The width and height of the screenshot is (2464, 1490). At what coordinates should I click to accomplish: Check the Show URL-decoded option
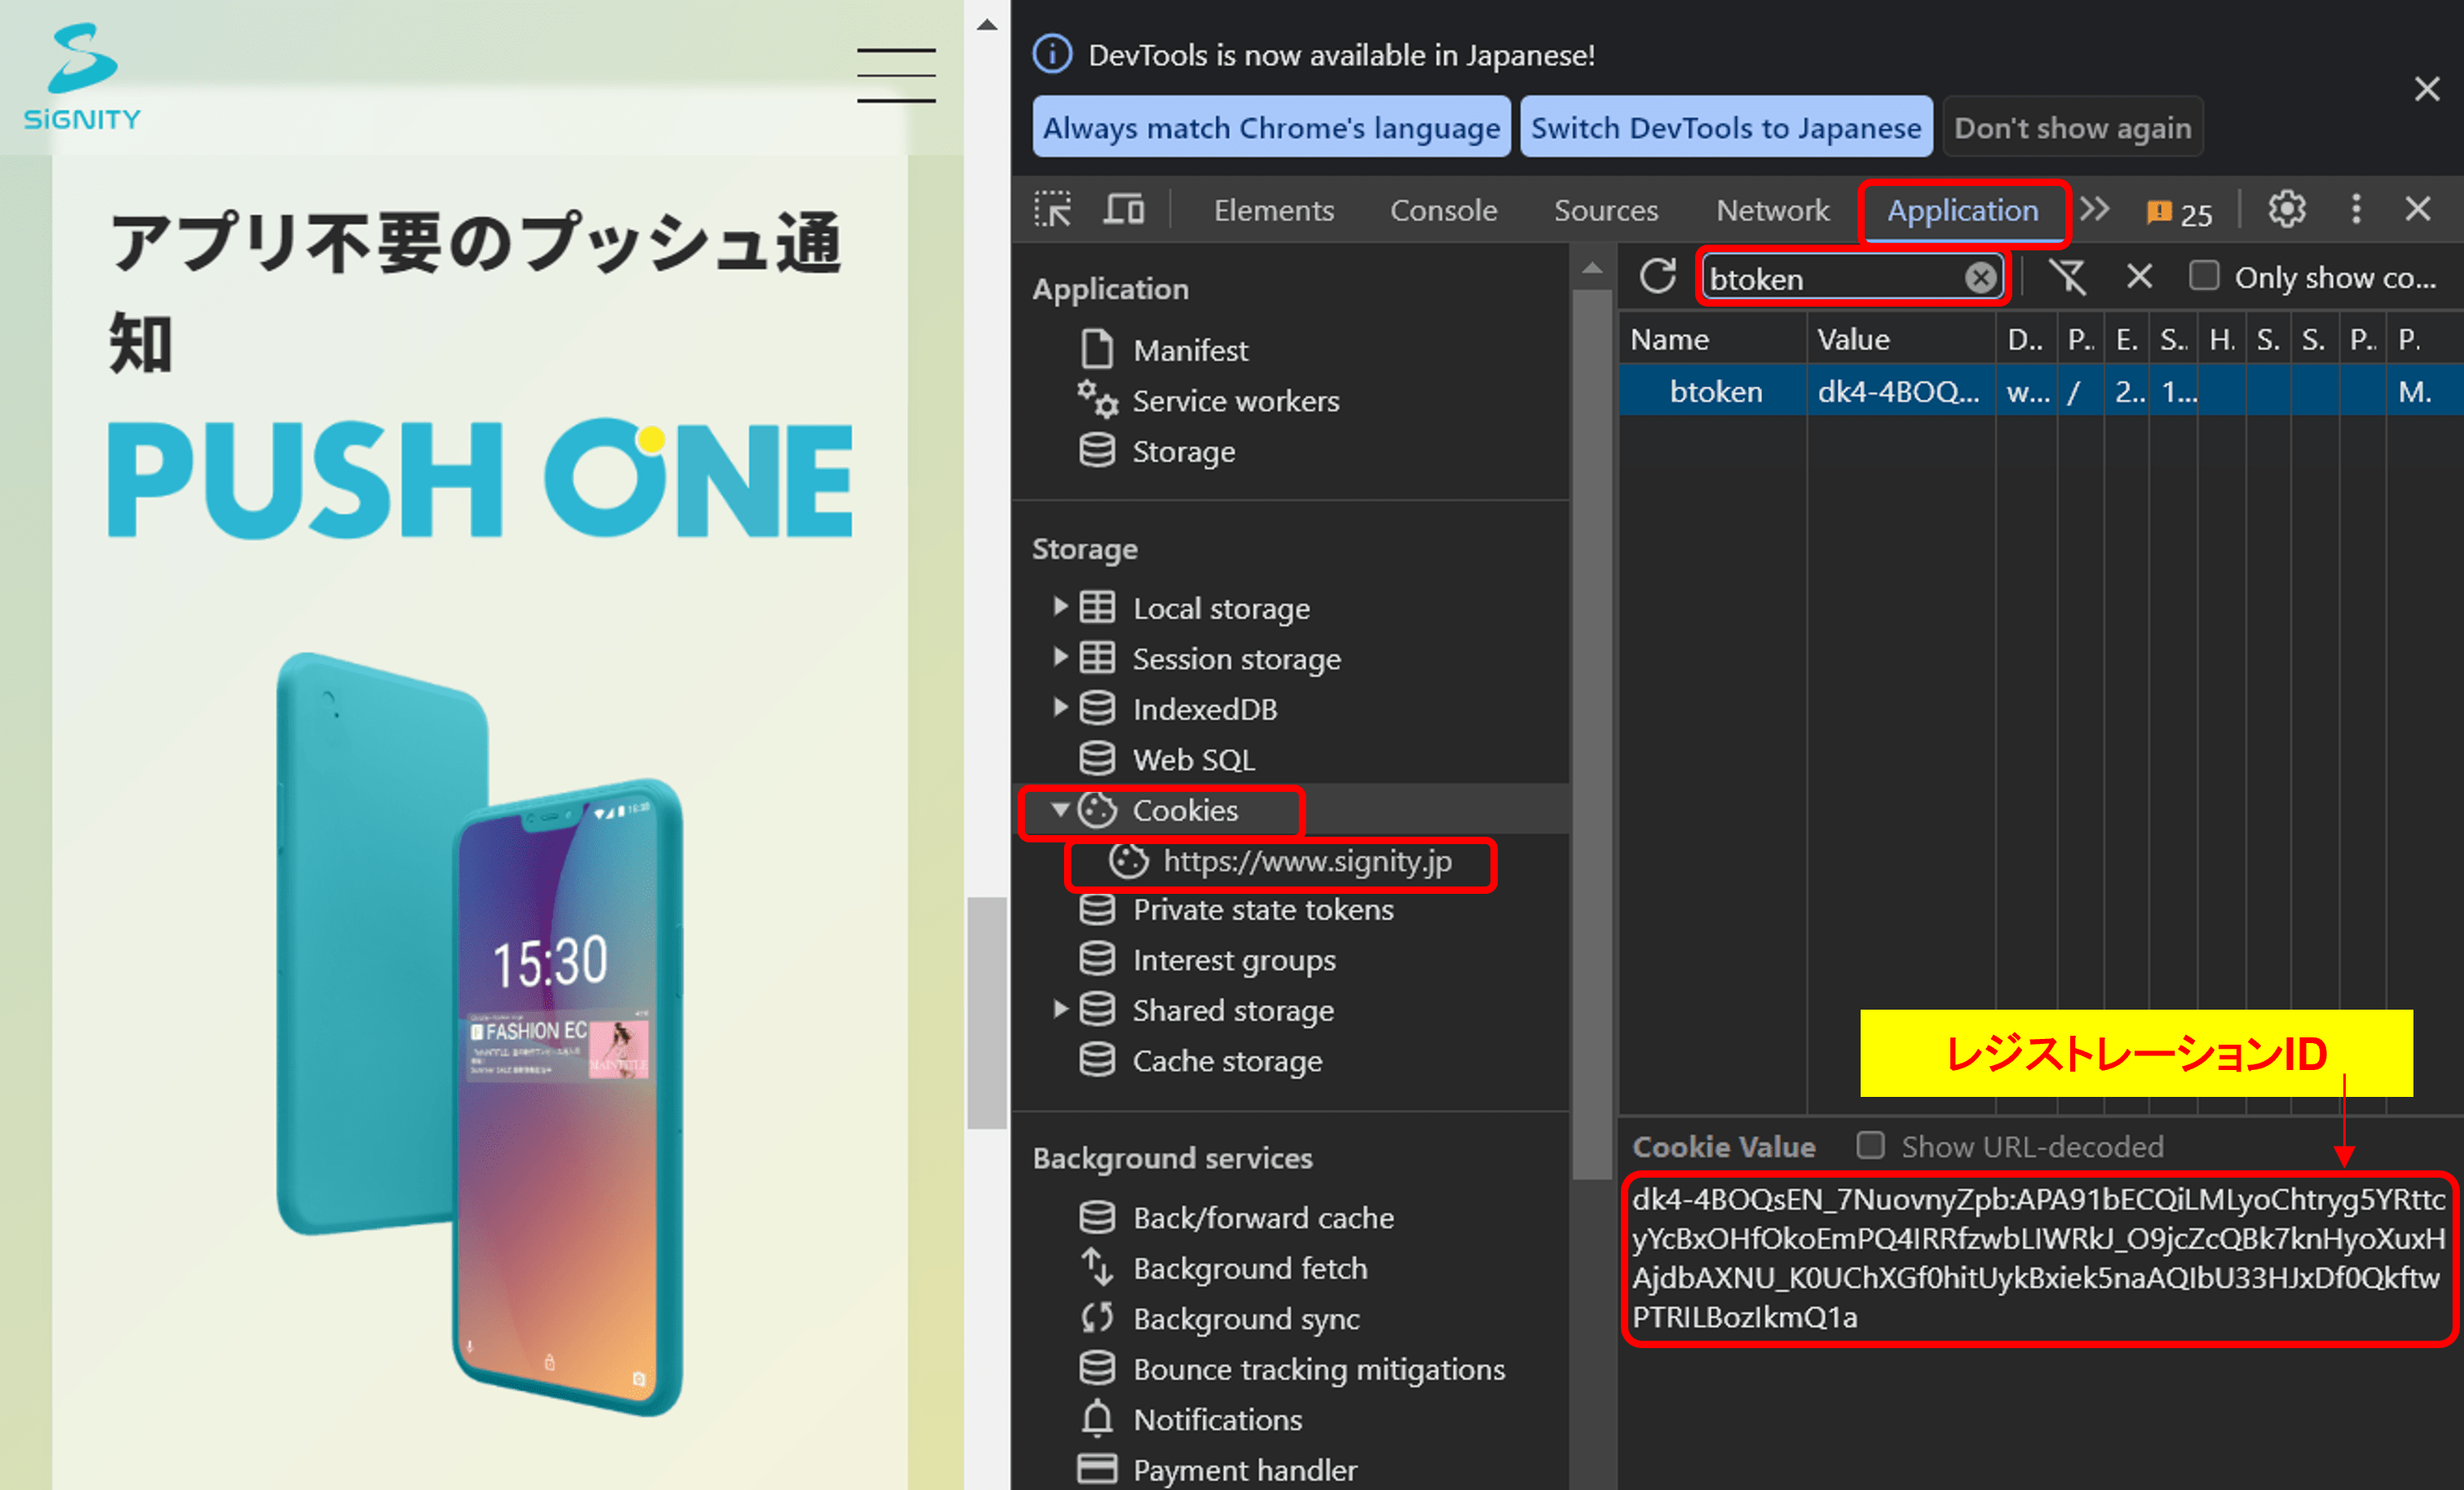point(1869,1146)
